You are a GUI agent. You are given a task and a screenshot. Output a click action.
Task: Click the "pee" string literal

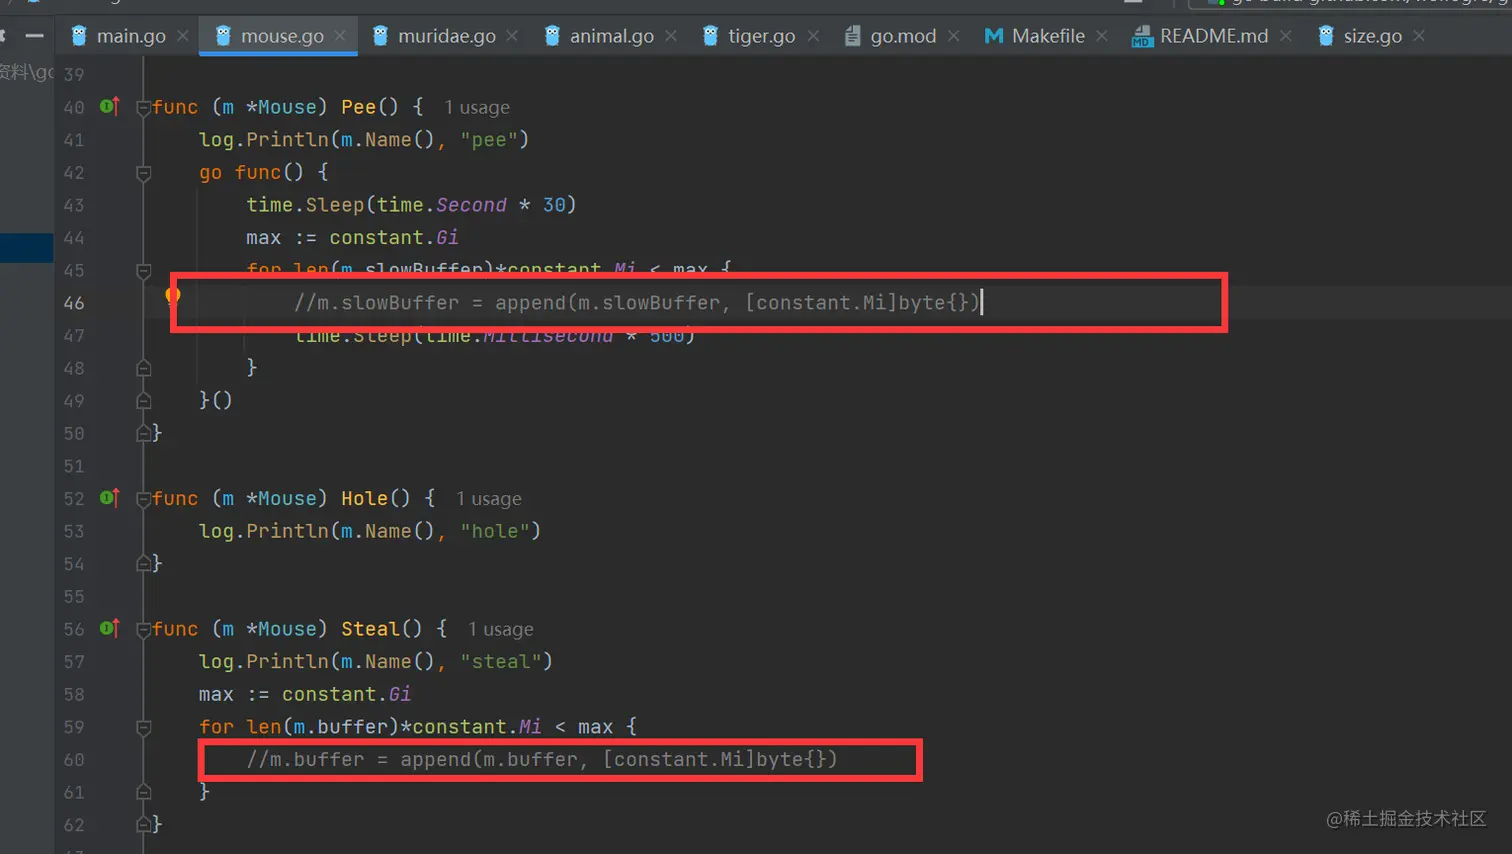[x=489, y=140]
